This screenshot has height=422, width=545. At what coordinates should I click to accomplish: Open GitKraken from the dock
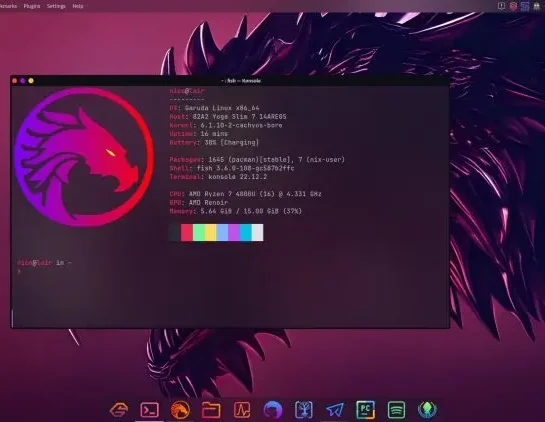428,410
